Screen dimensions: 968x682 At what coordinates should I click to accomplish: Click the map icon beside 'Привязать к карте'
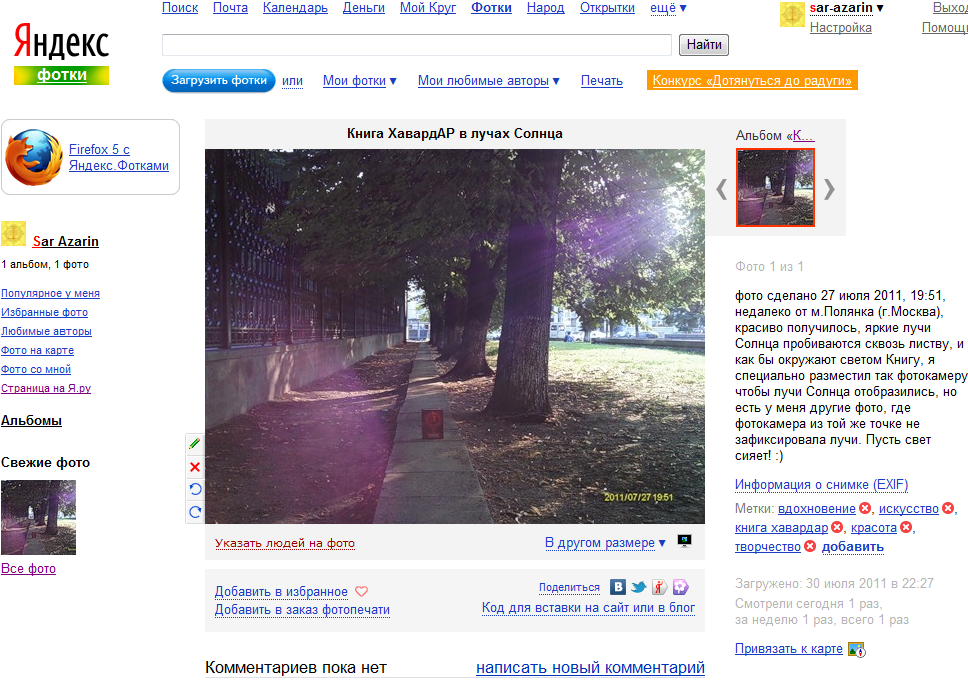click(x=855, y=649)
